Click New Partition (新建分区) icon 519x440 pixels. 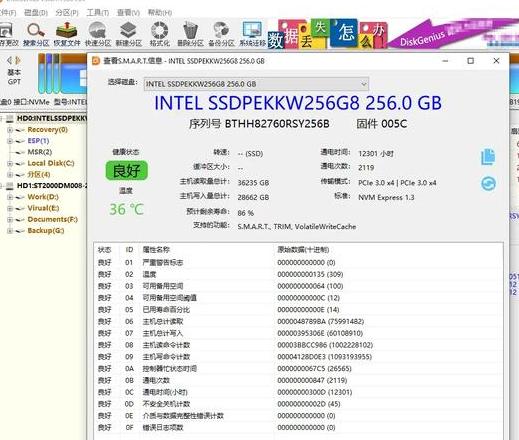click(128, 34)
